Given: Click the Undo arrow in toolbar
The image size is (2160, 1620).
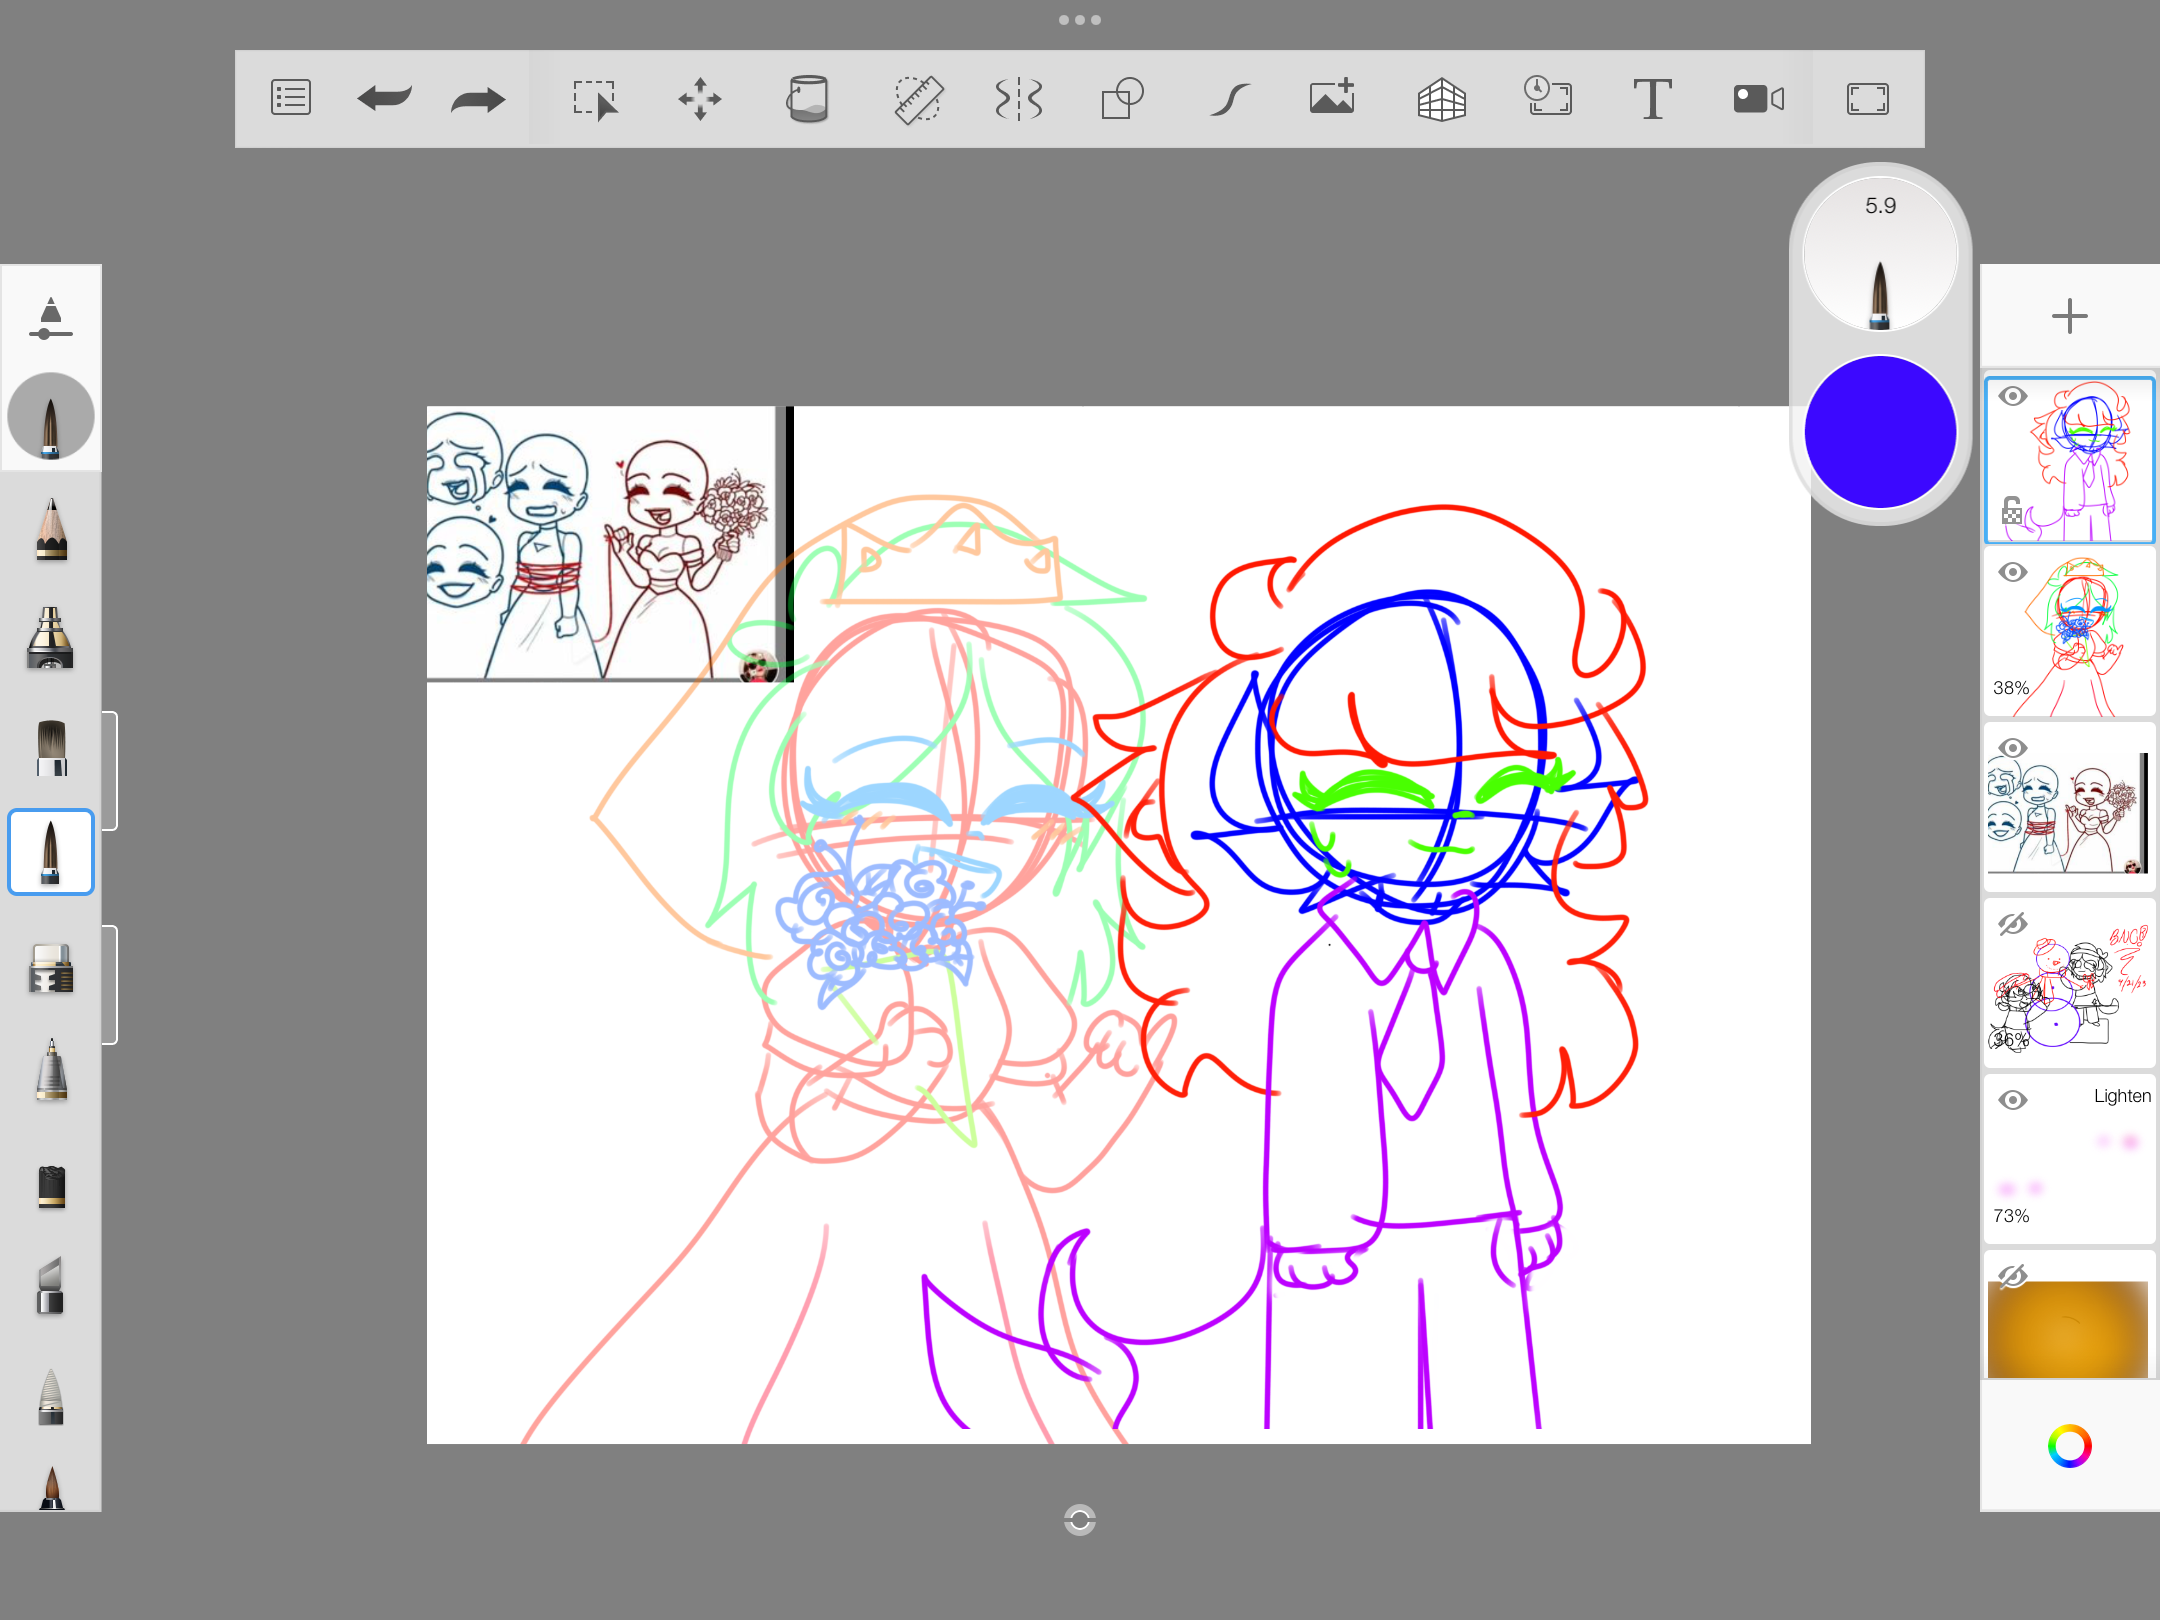Looking at the screenshot, I should [x=385, y=99].
